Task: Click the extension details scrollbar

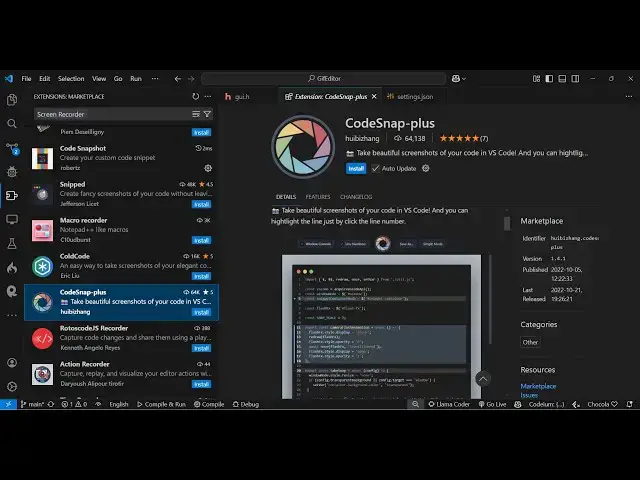Action: pos(507,223)
